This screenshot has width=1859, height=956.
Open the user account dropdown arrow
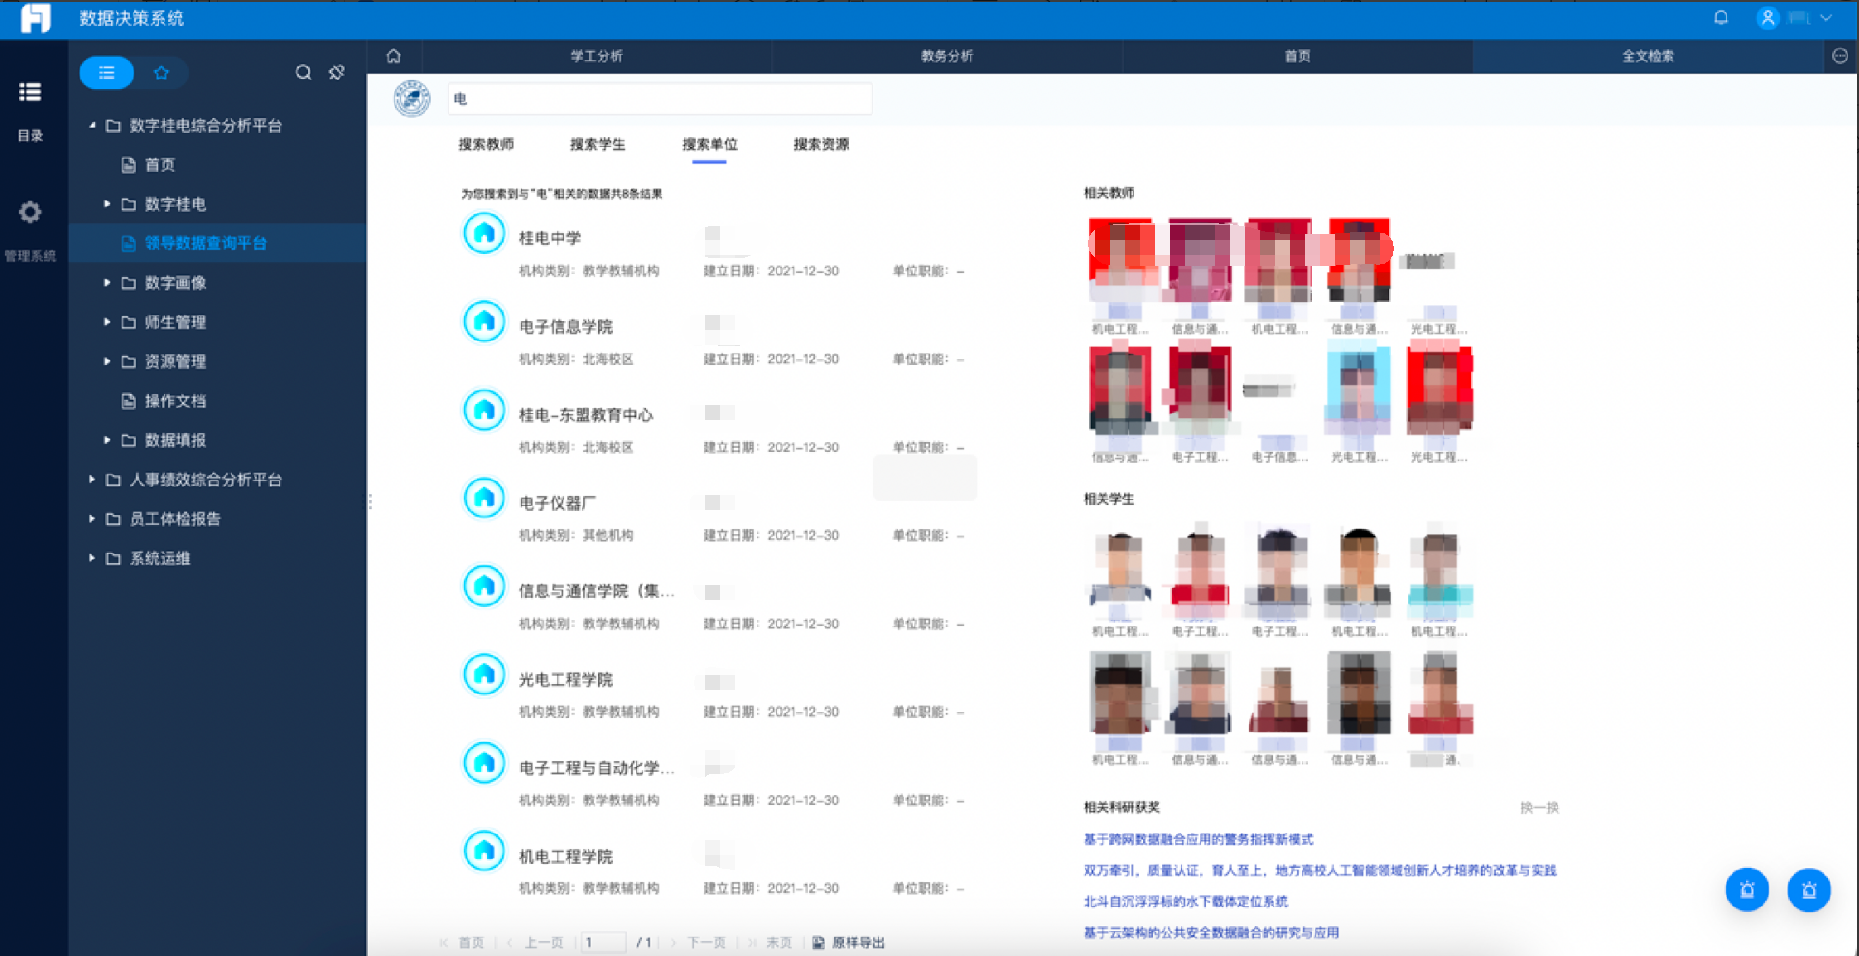tap(1826, 18)
